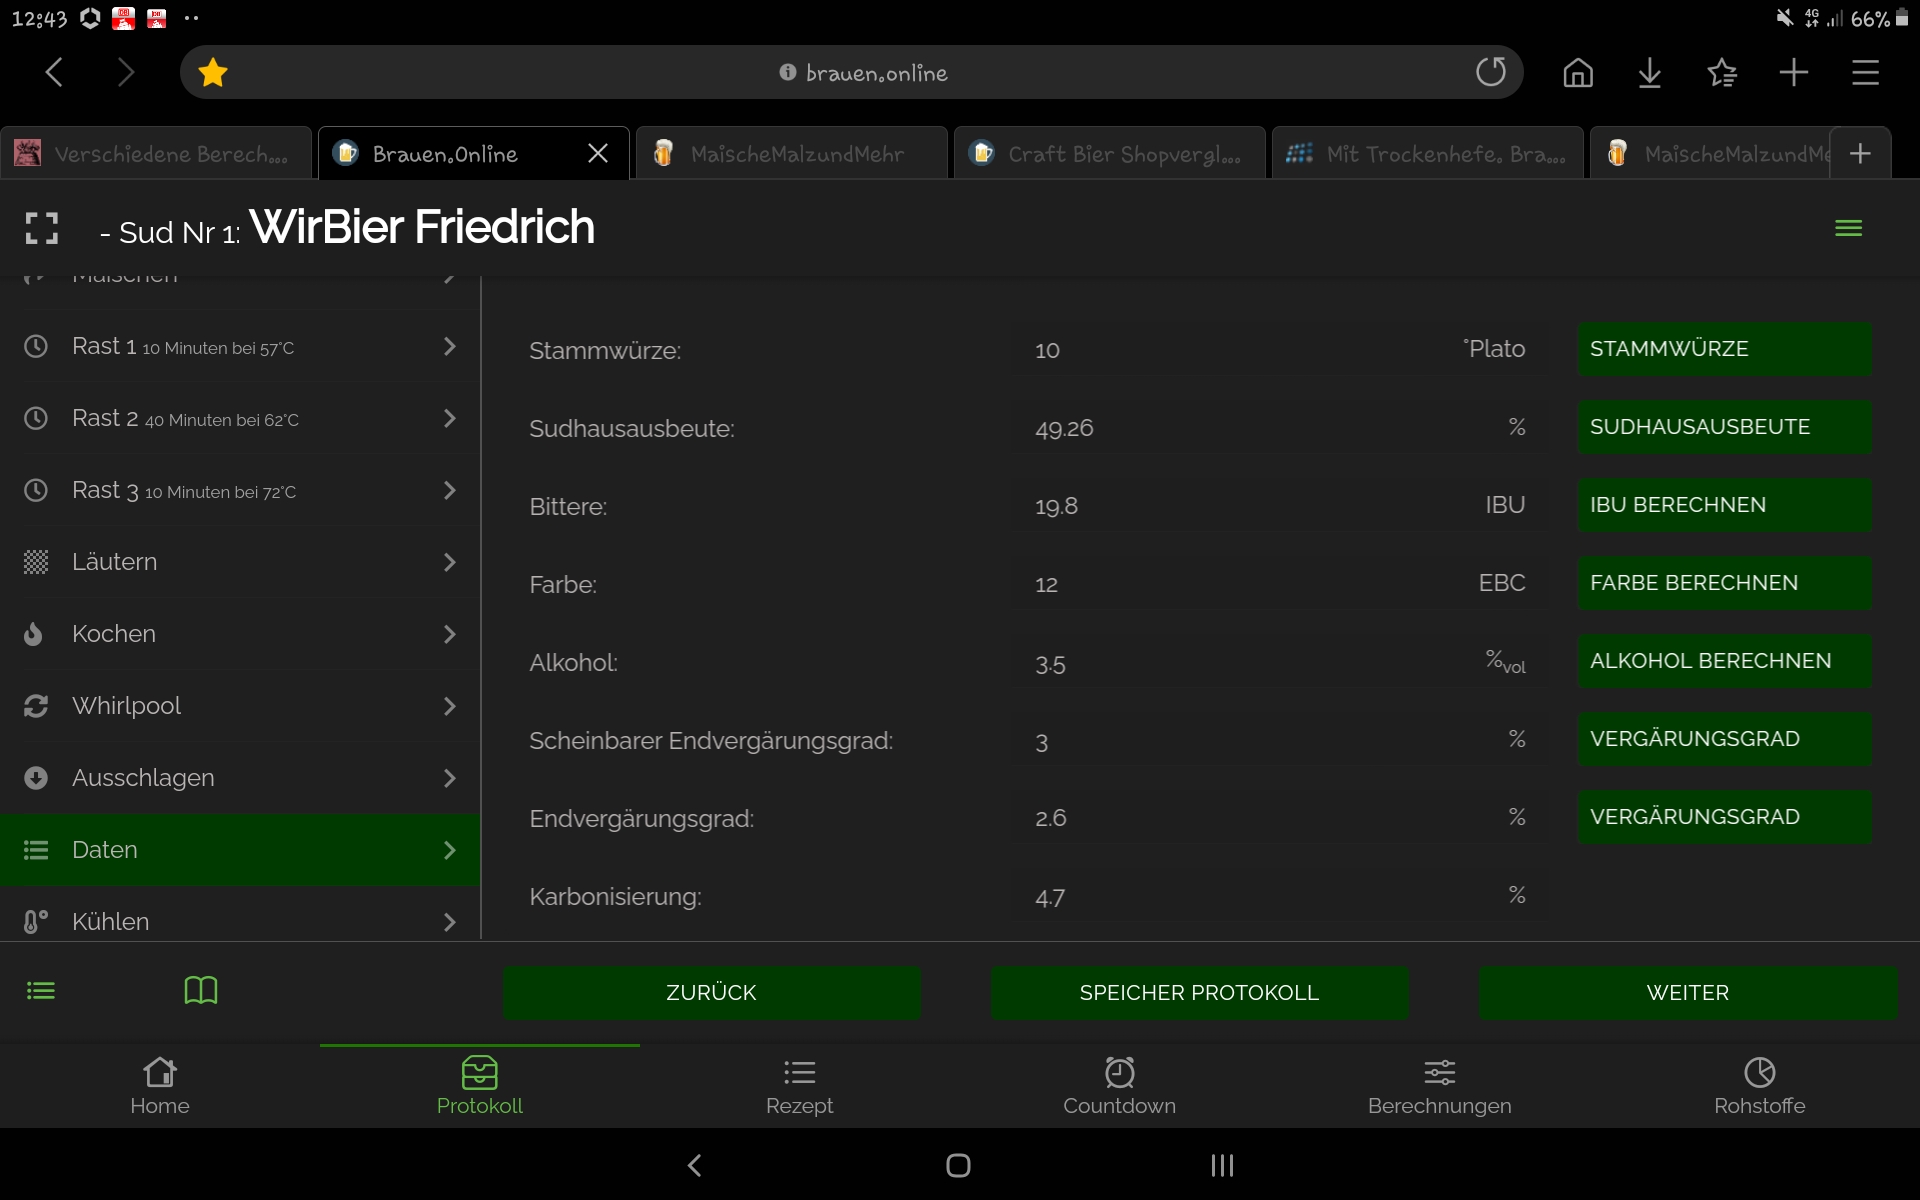Go to browser home page icon
Image resolution: width=1920 pixels, height=1200 pixels.
[1578, 72]
